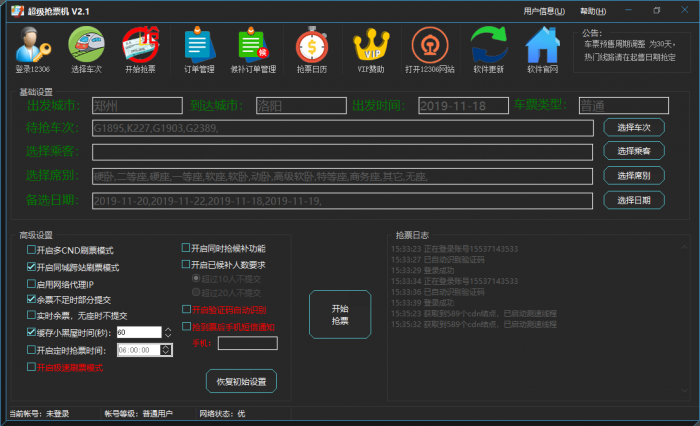700x426 pixels.
Task: Click the 缓存小黑屋时间 spinner arrows
Action: pyautogui.click(x=168, y=332)
